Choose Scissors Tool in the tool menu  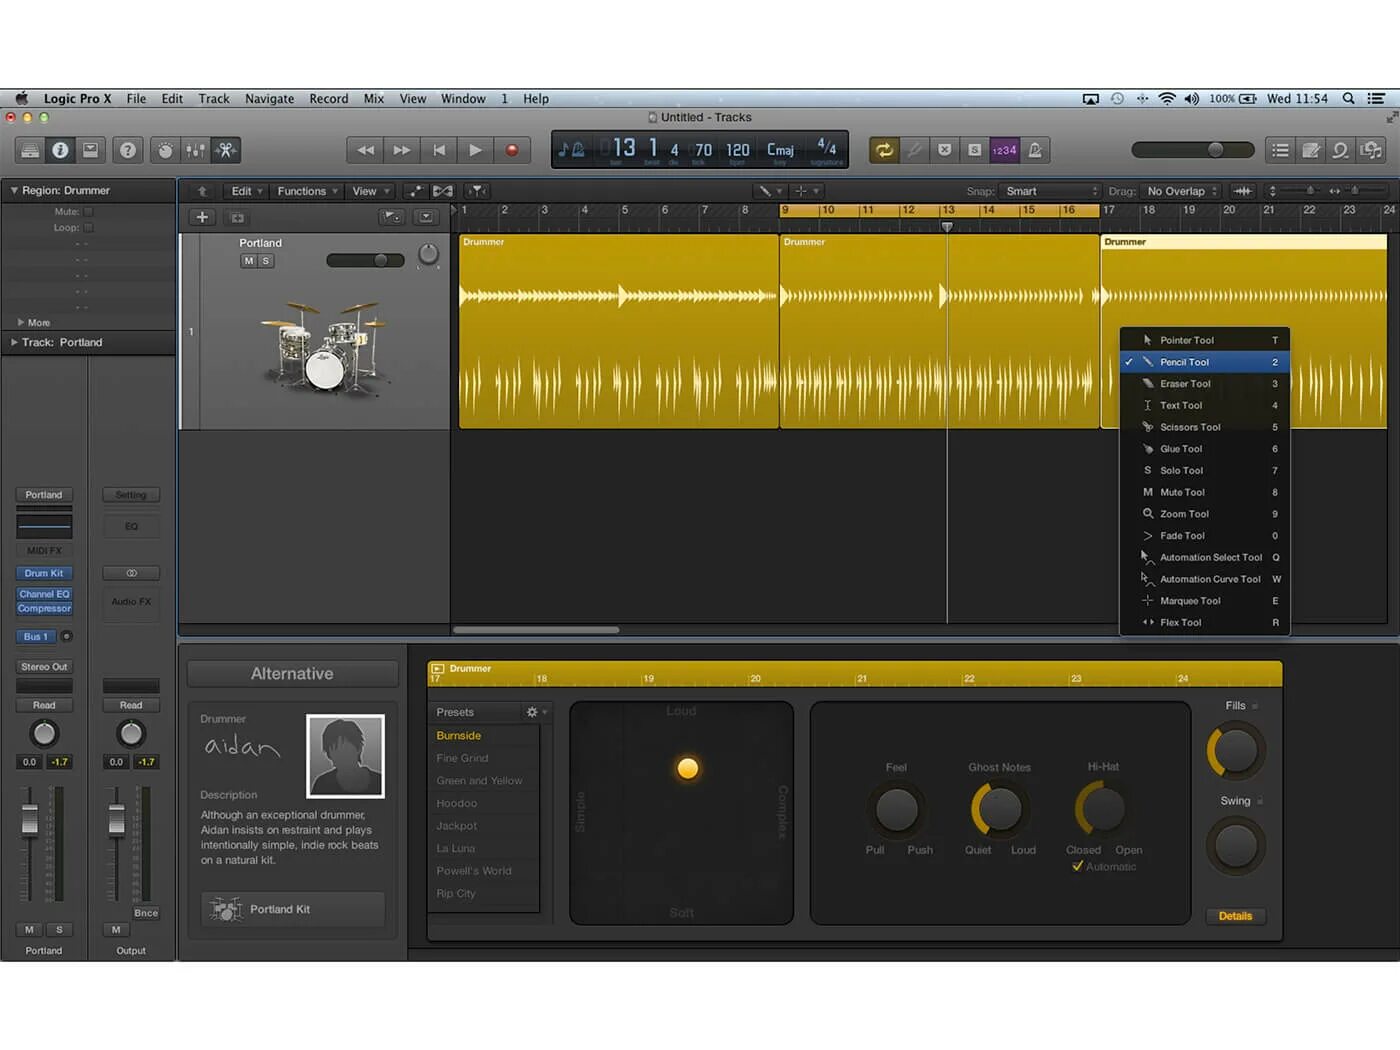(1205, 427)
